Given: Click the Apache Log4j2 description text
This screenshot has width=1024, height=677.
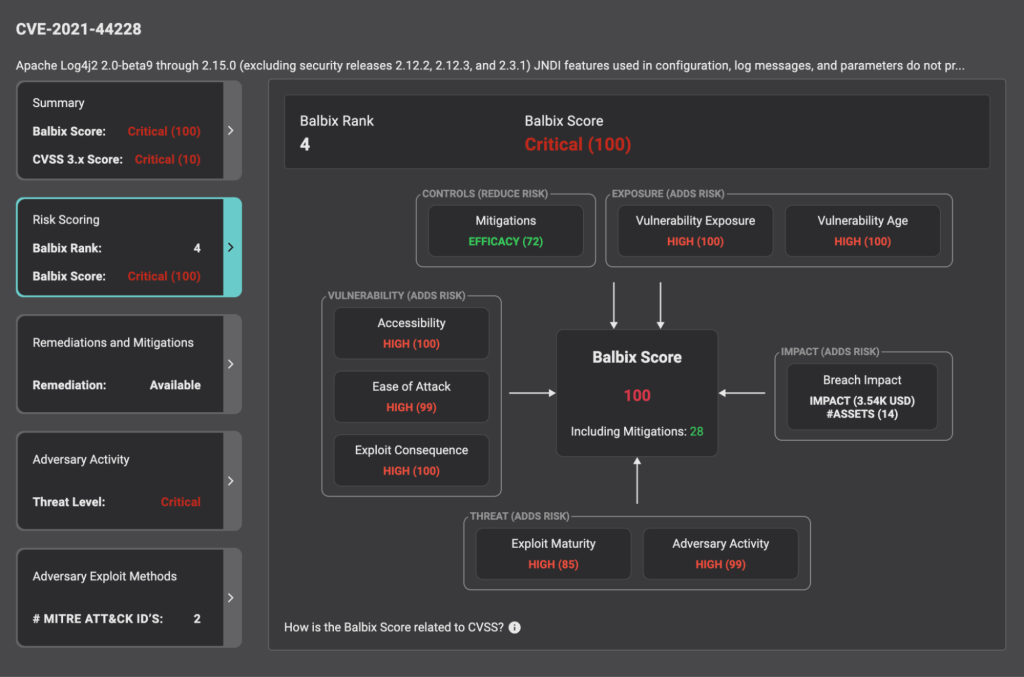Looking at the screenshot, I should pos(490,65).
